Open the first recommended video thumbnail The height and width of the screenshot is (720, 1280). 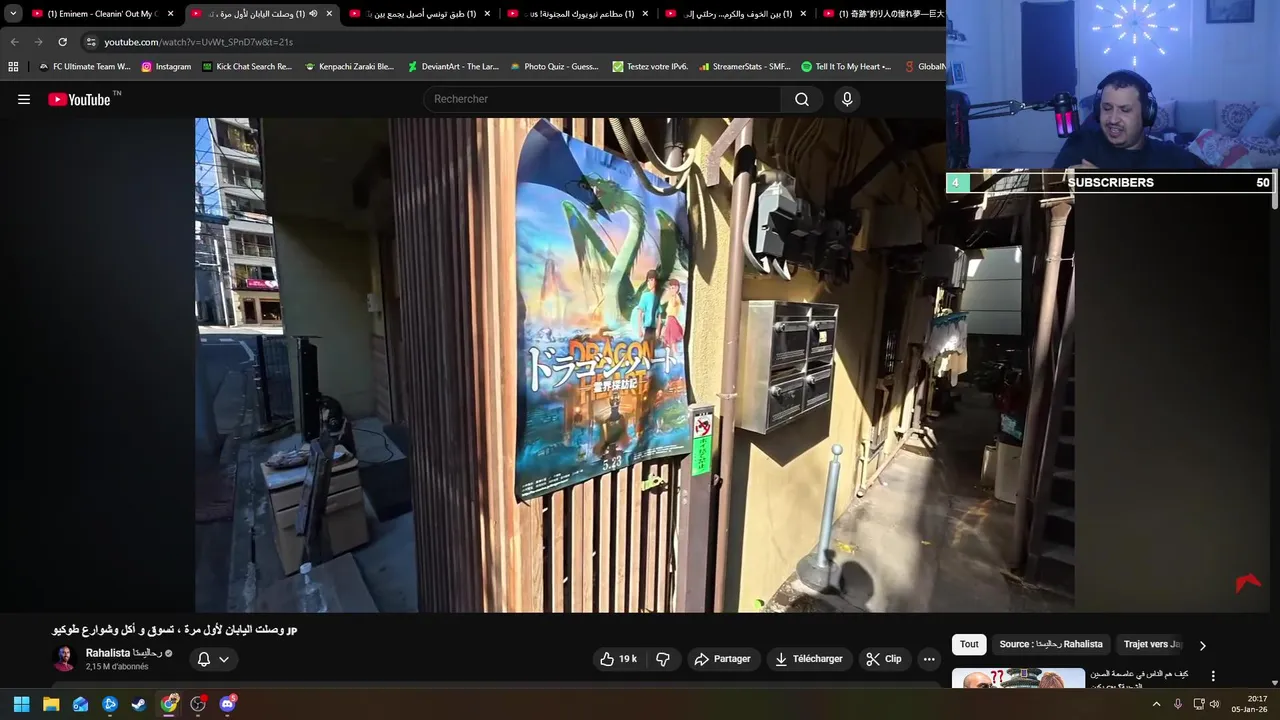1018,679
